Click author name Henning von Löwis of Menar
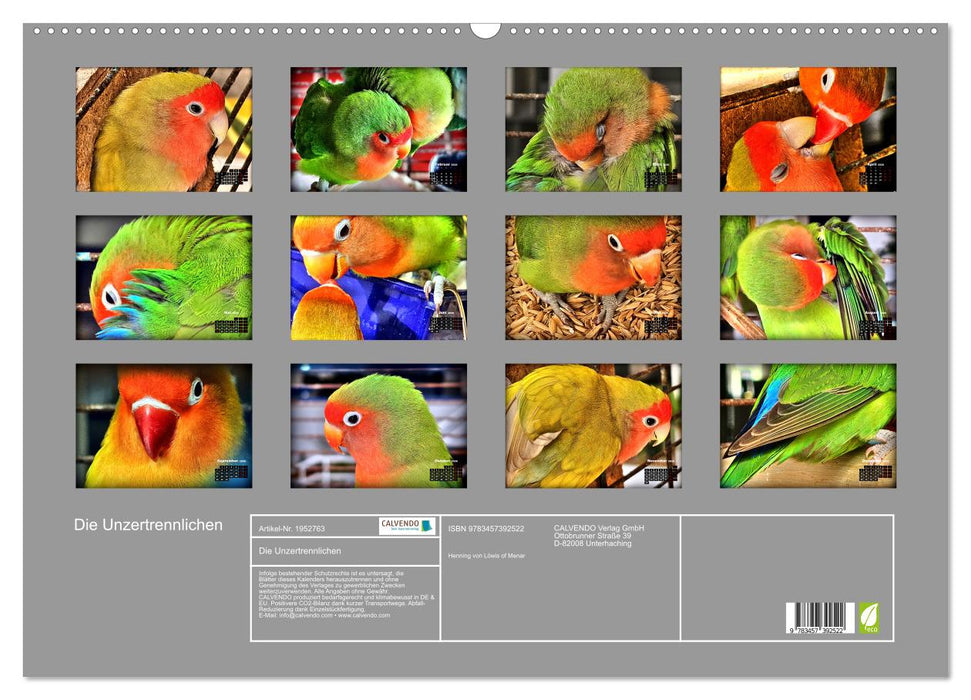This screenshot has width=971, height=700. (487, 555)
